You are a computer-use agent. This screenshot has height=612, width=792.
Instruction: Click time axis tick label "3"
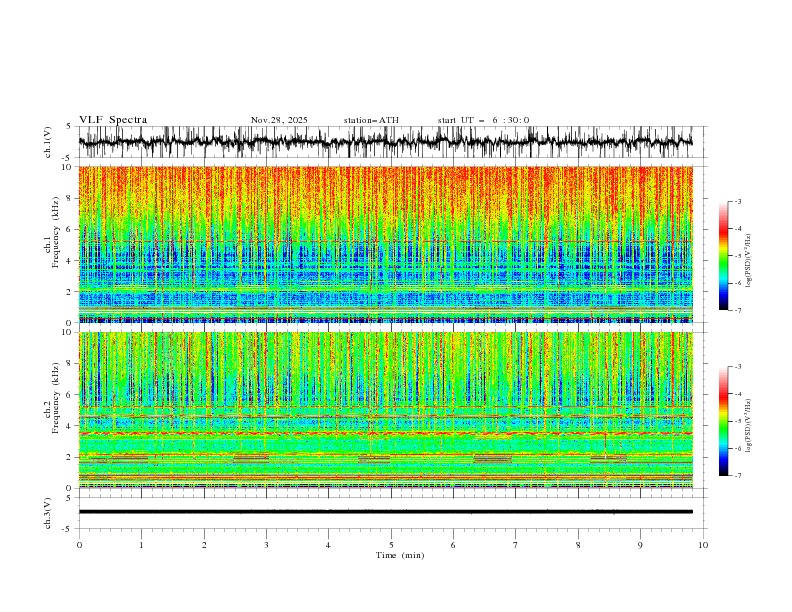click(x=266, y=545)
